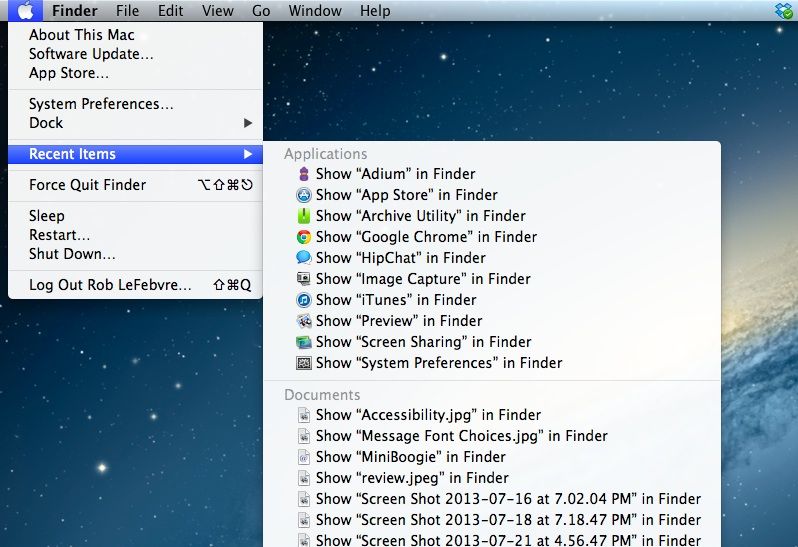Click the green Archive Utility icon
The height and width of the screenshot is (547, 798).
click(304, 216)
